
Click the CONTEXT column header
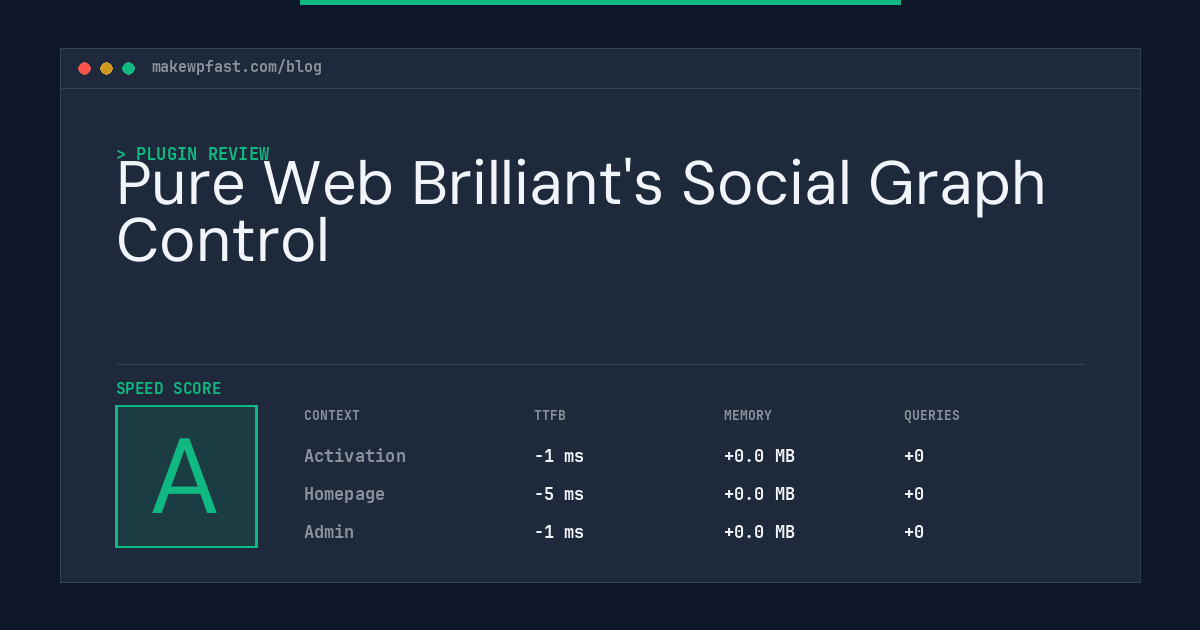[332, 416]
